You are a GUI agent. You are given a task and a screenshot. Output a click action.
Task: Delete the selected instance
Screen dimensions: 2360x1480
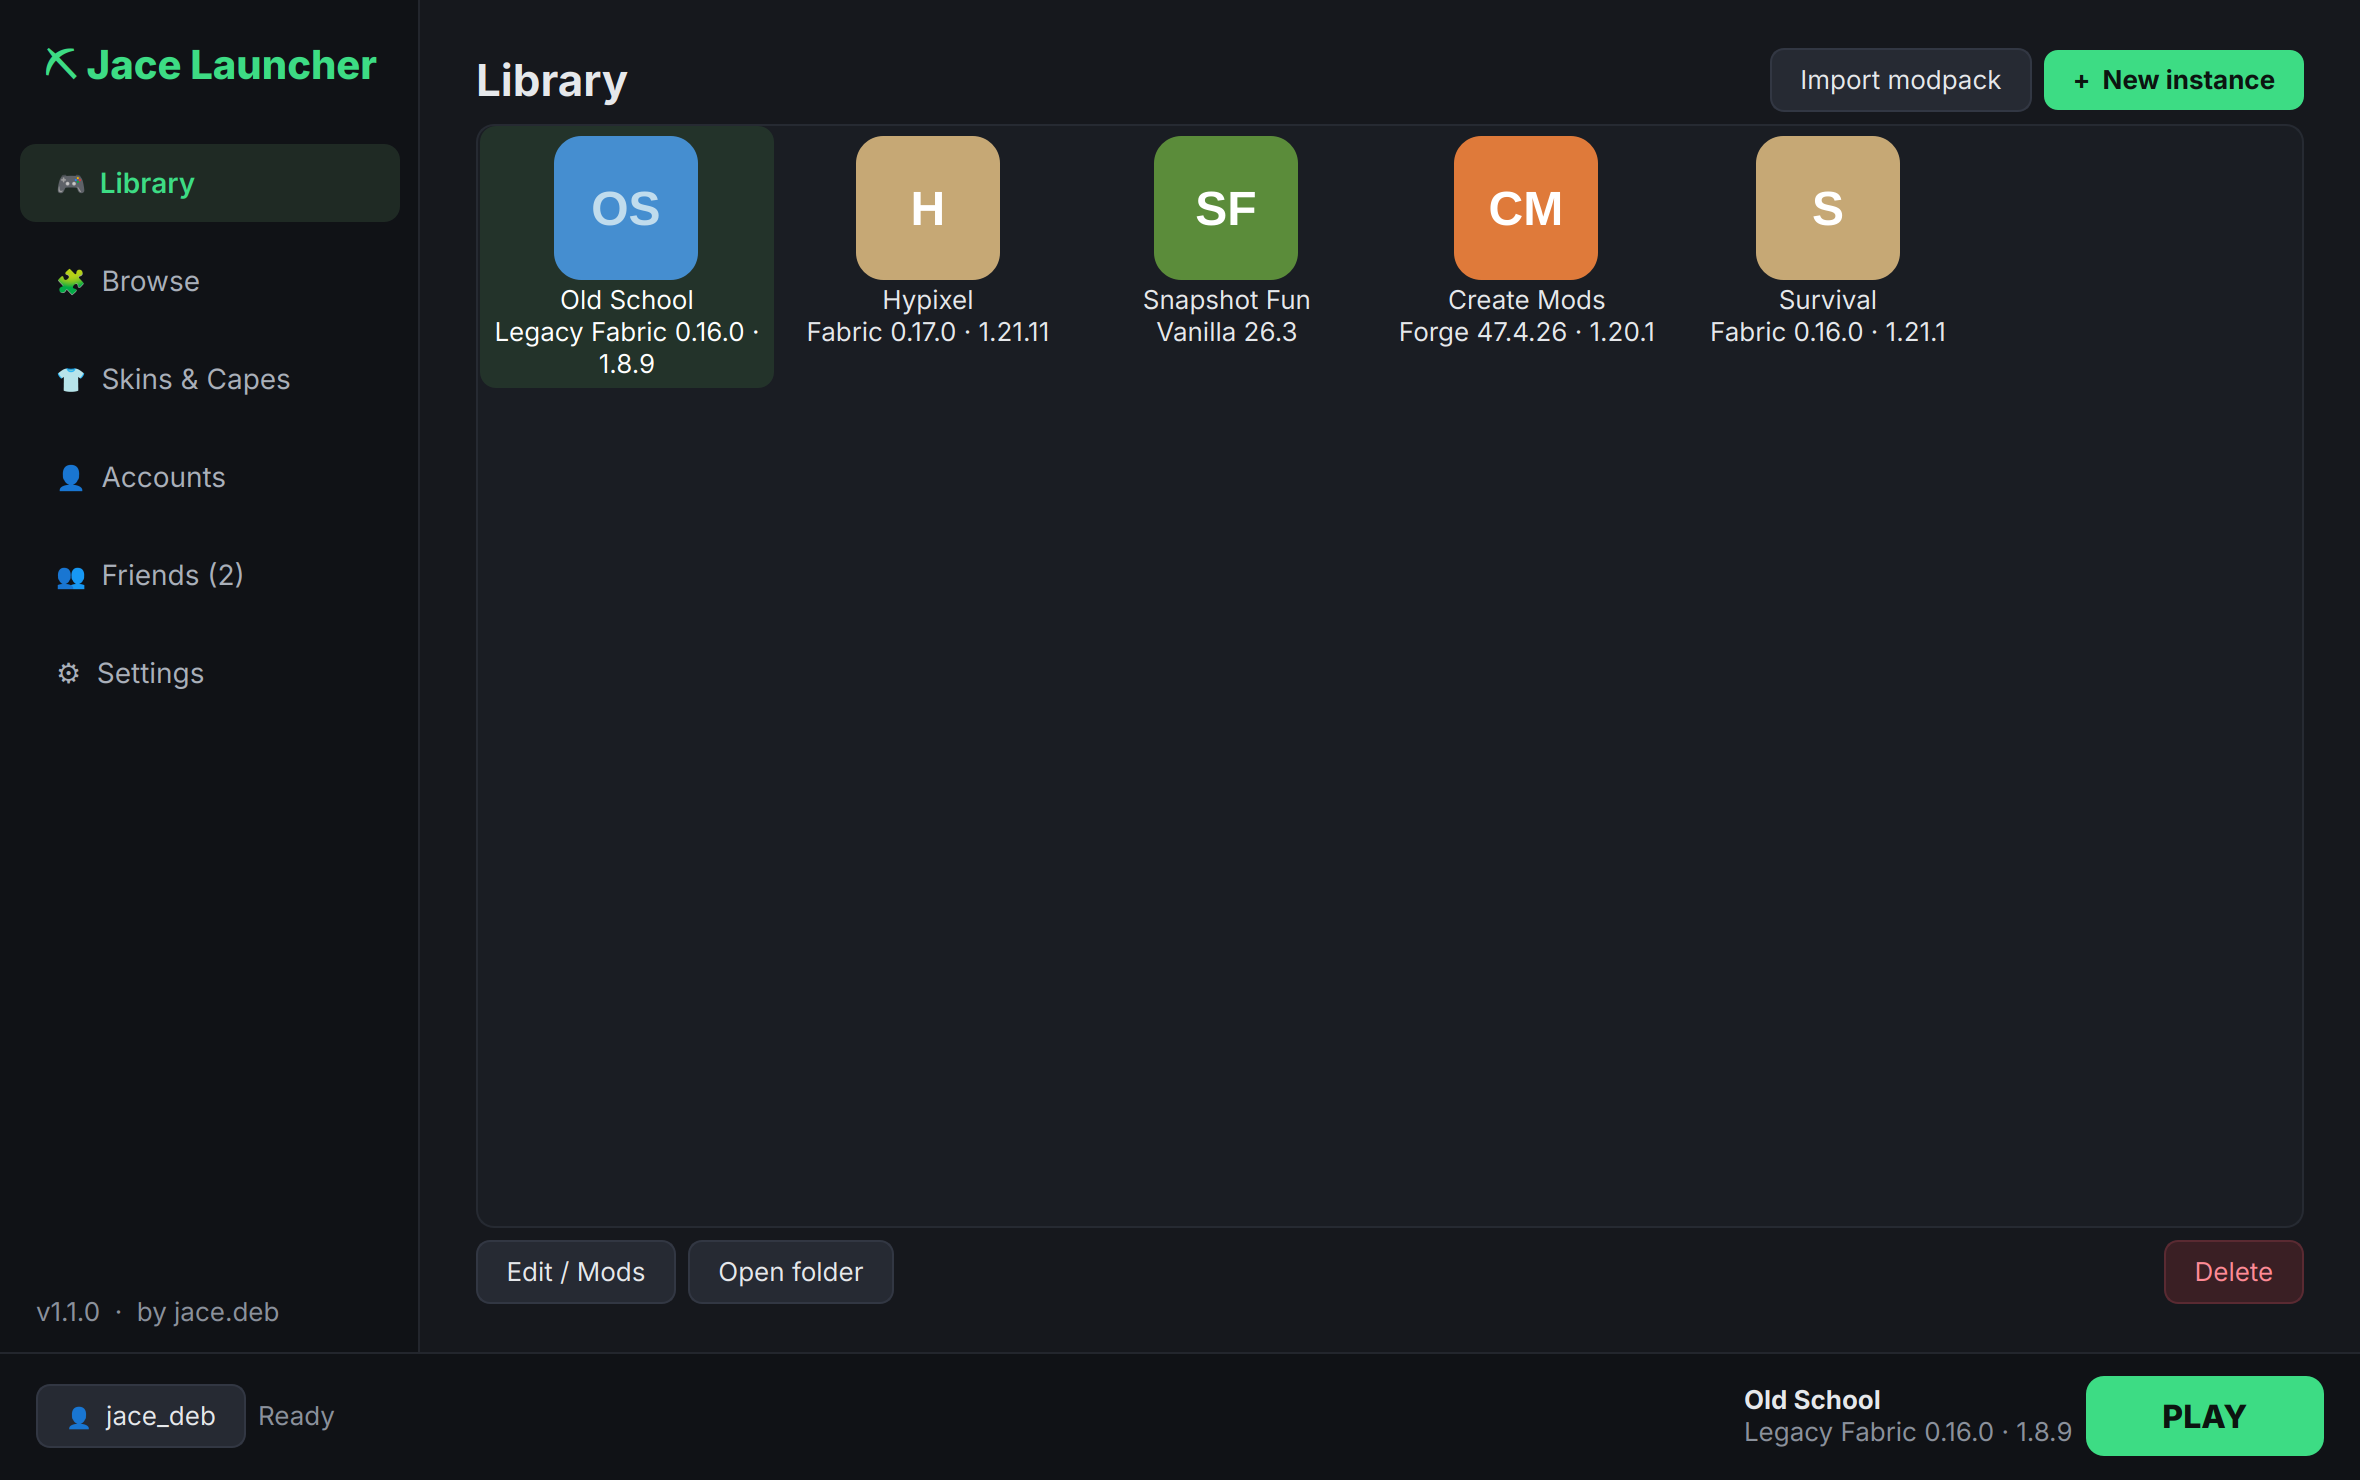pyautogui.click(x=2234, y=1272)
